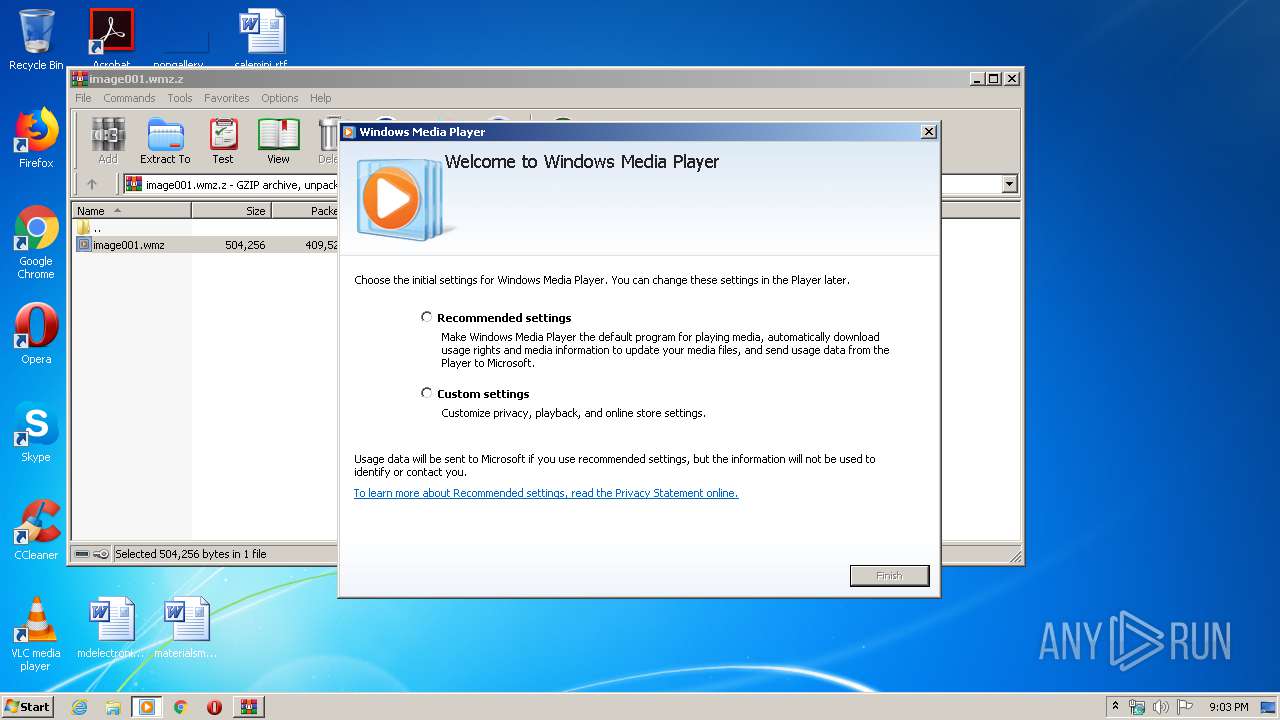The height and width of the screenshot is (720, 1280).
Task: Open the materialsm... Word document on desktop
Action: pos(186,628)
